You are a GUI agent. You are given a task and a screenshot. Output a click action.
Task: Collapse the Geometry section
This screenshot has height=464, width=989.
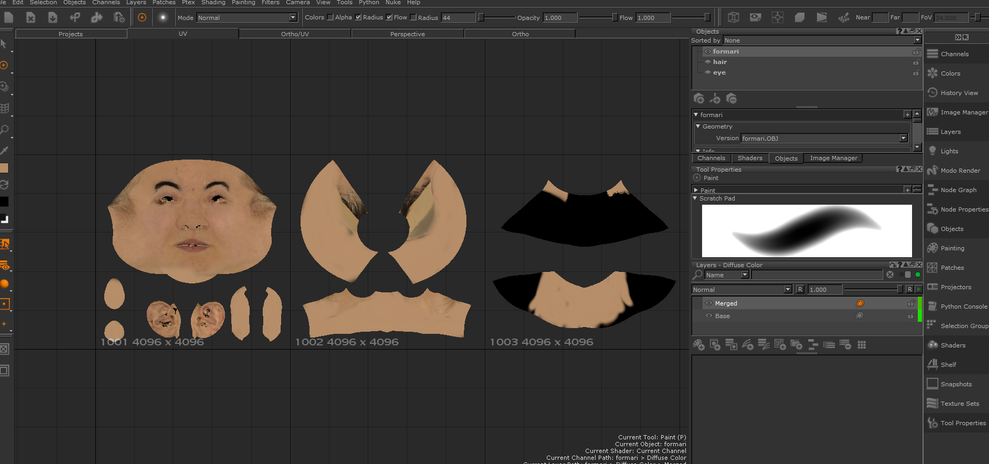[698, 127]
